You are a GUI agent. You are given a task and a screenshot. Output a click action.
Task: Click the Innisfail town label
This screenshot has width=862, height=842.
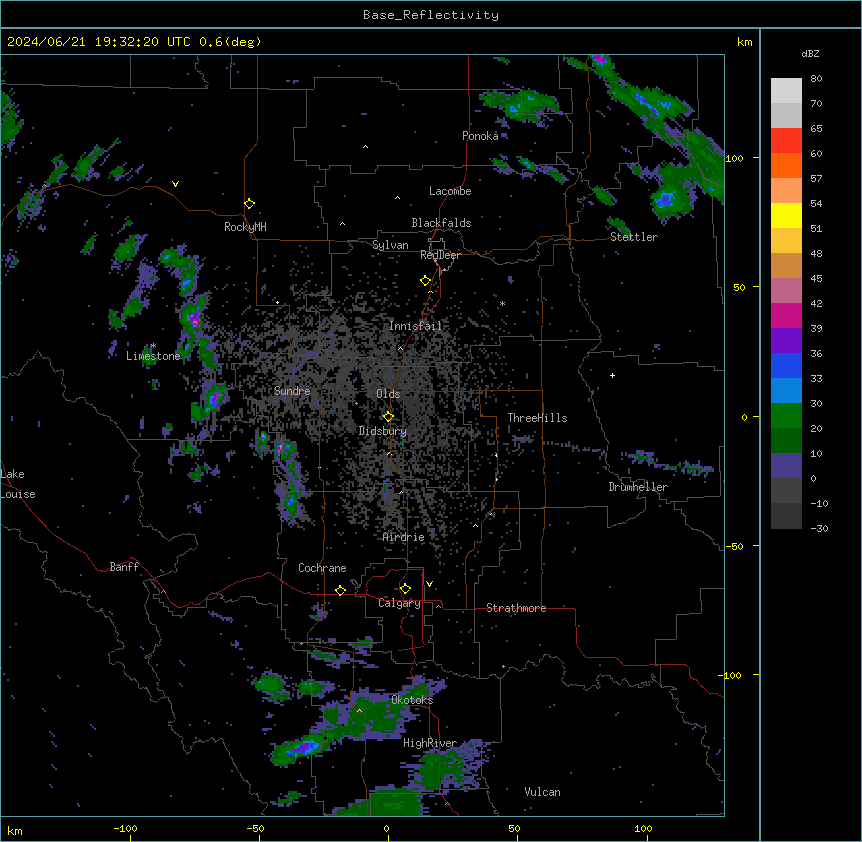(415, 326)
